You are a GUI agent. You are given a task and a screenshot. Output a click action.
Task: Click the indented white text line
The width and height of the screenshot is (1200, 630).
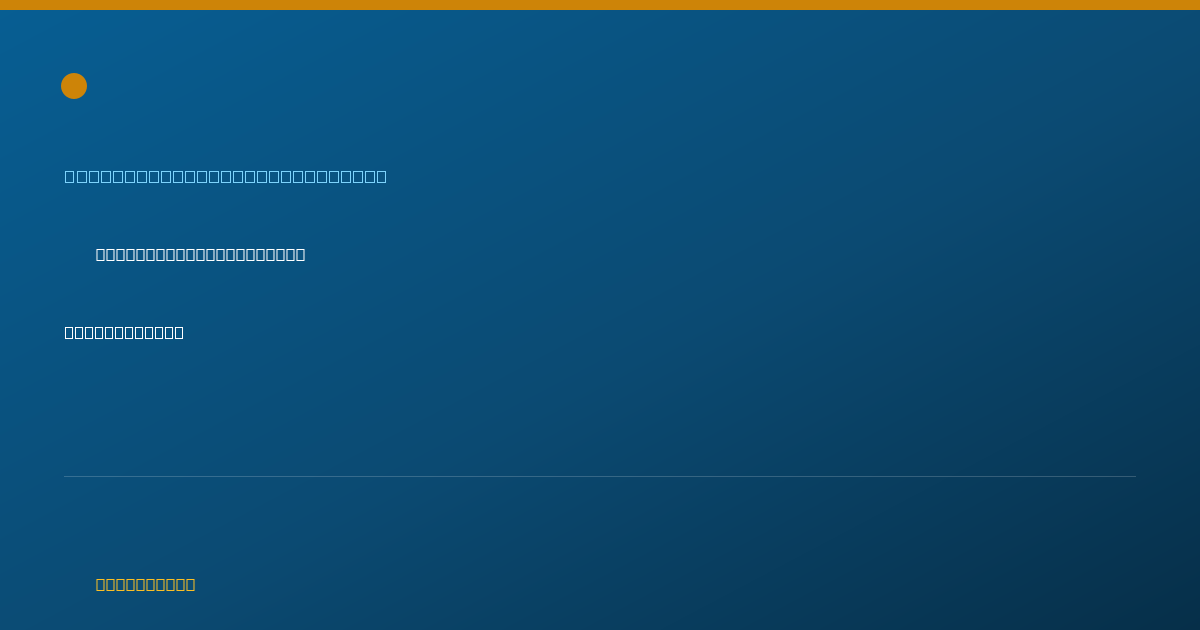200,255
